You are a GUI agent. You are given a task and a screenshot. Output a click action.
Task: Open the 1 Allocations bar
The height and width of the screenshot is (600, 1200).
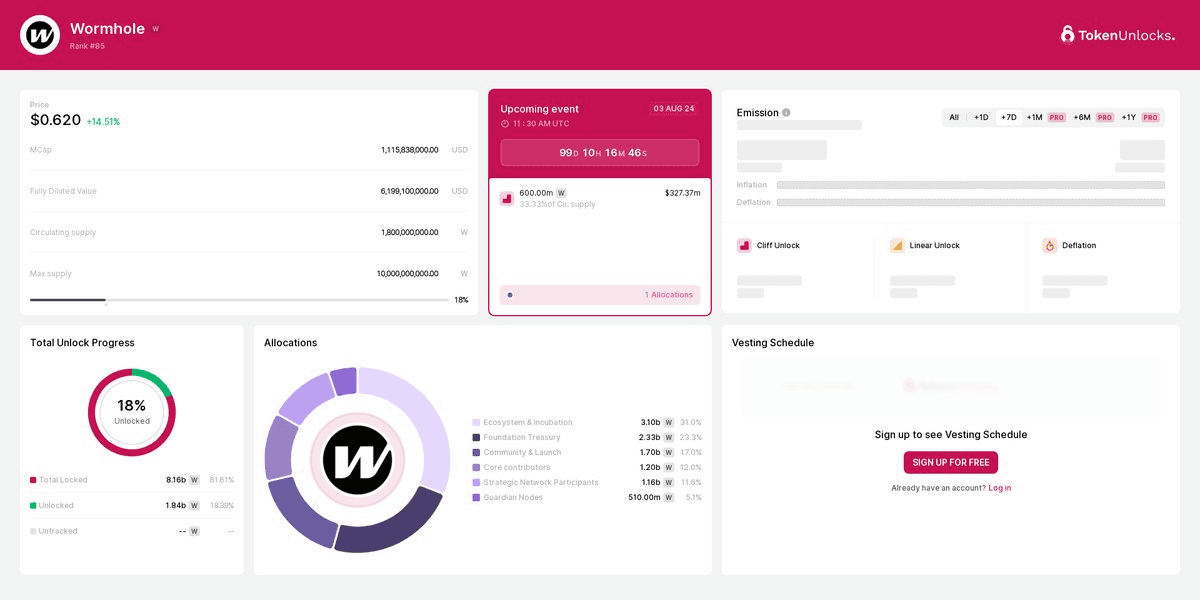coord(600,295)
